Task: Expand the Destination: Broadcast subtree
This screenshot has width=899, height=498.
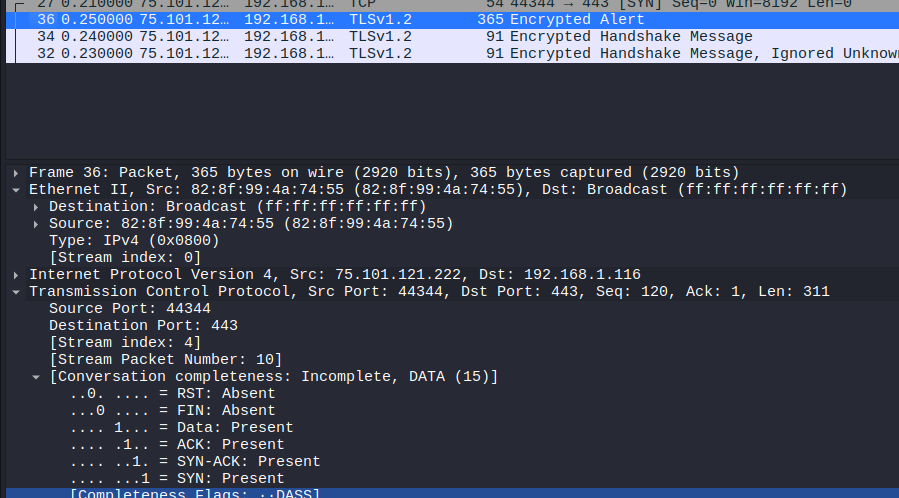Action: coord(37,206)
